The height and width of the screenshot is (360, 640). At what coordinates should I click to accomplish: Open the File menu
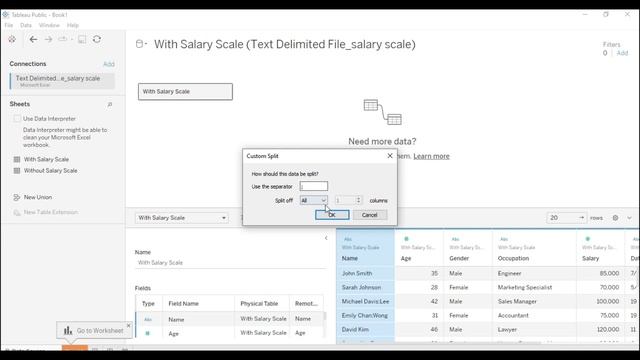[x=9, y=25]
